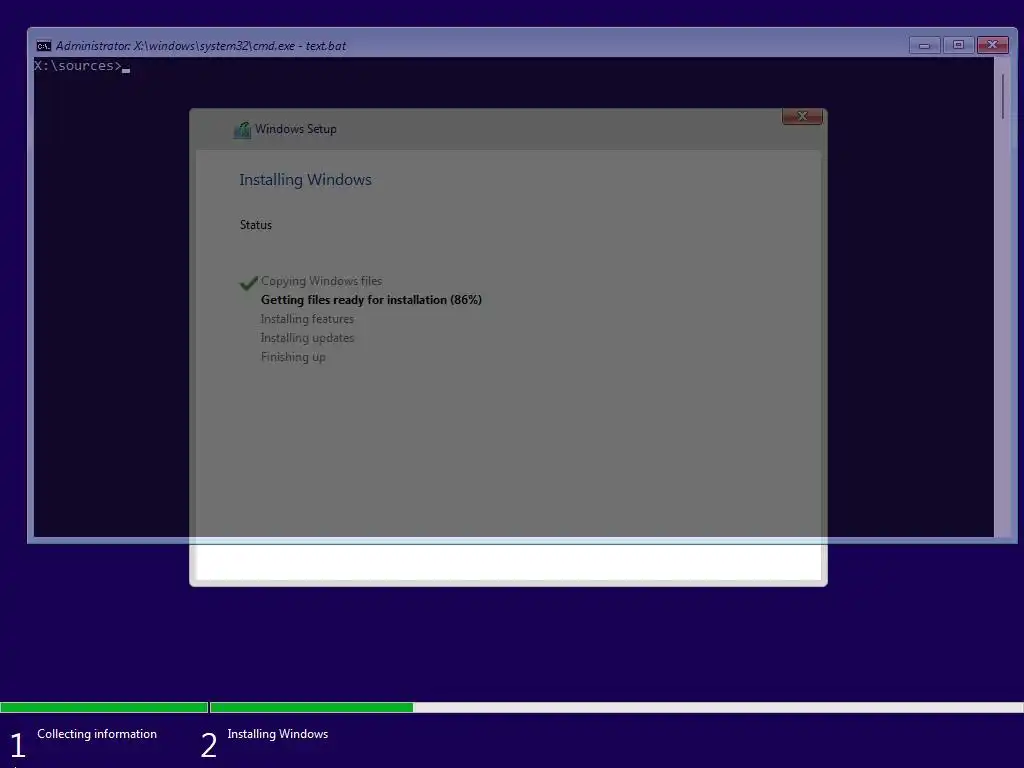Close the Administrator cmd.exe window
This screenshot has width=1024, height=768.
[993, 45]
